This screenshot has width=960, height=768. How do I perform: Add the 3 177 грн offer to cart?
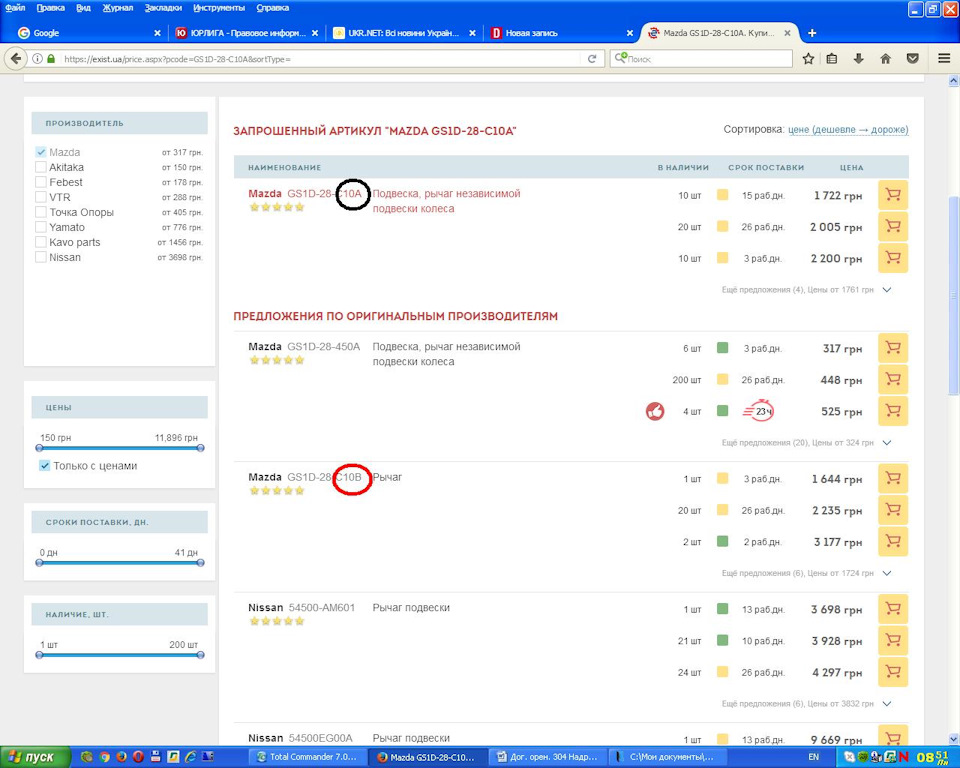pyautogui.click(x=893, y=541)
